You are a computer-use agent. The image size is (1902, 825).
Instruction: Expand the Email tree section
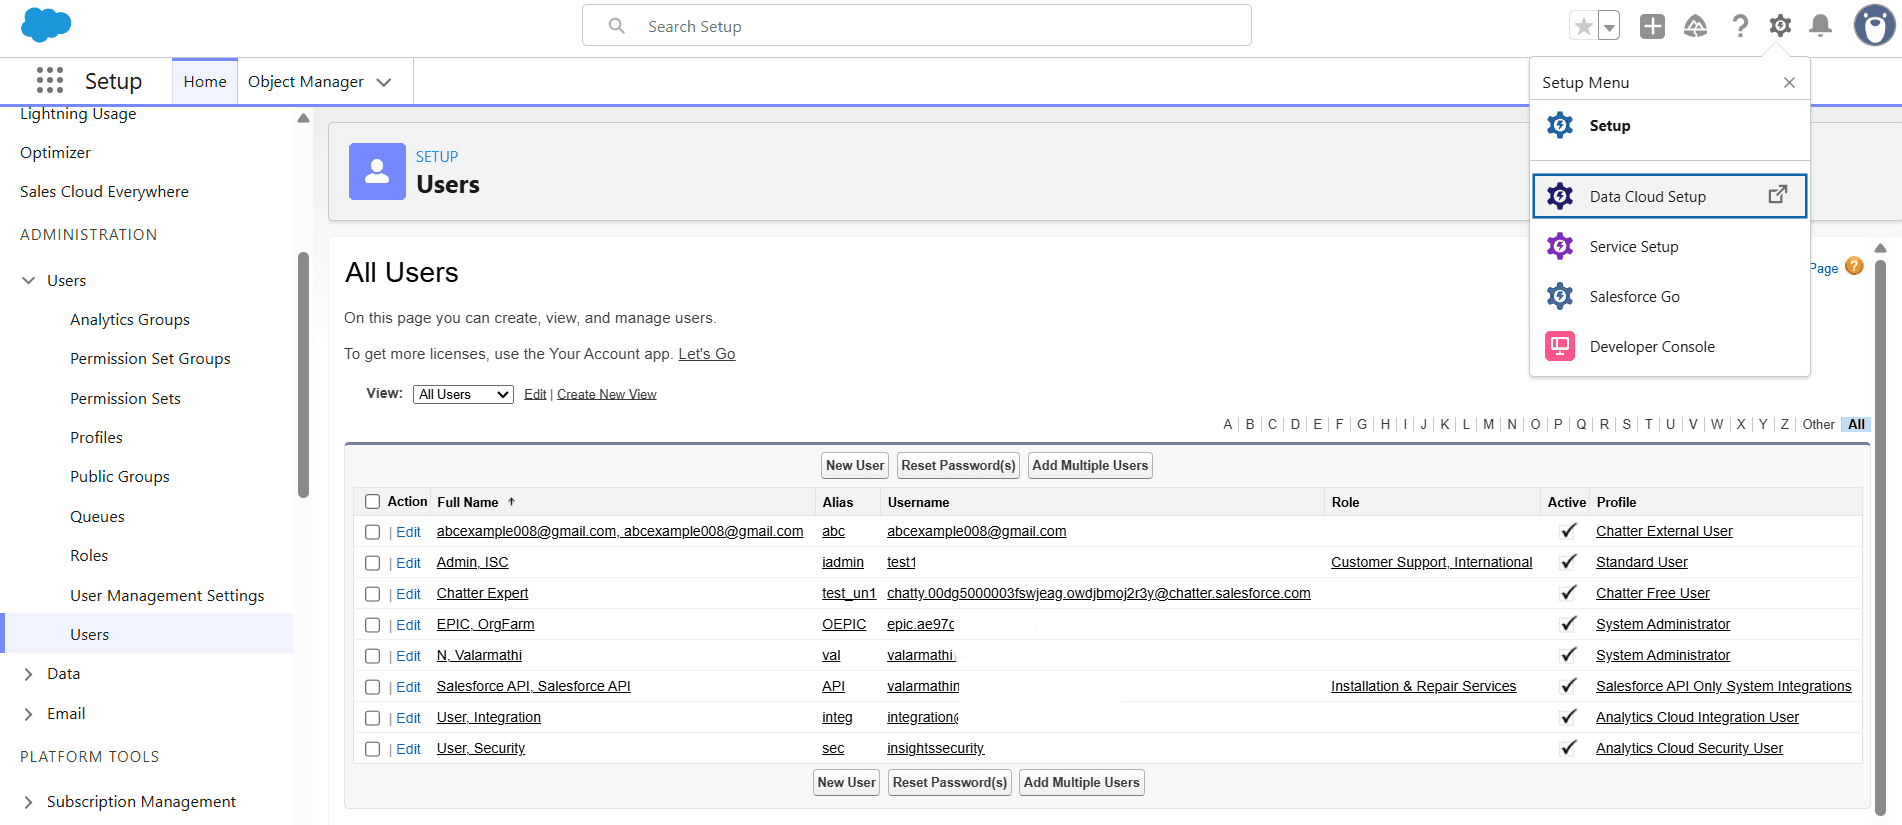coord(29,714)
